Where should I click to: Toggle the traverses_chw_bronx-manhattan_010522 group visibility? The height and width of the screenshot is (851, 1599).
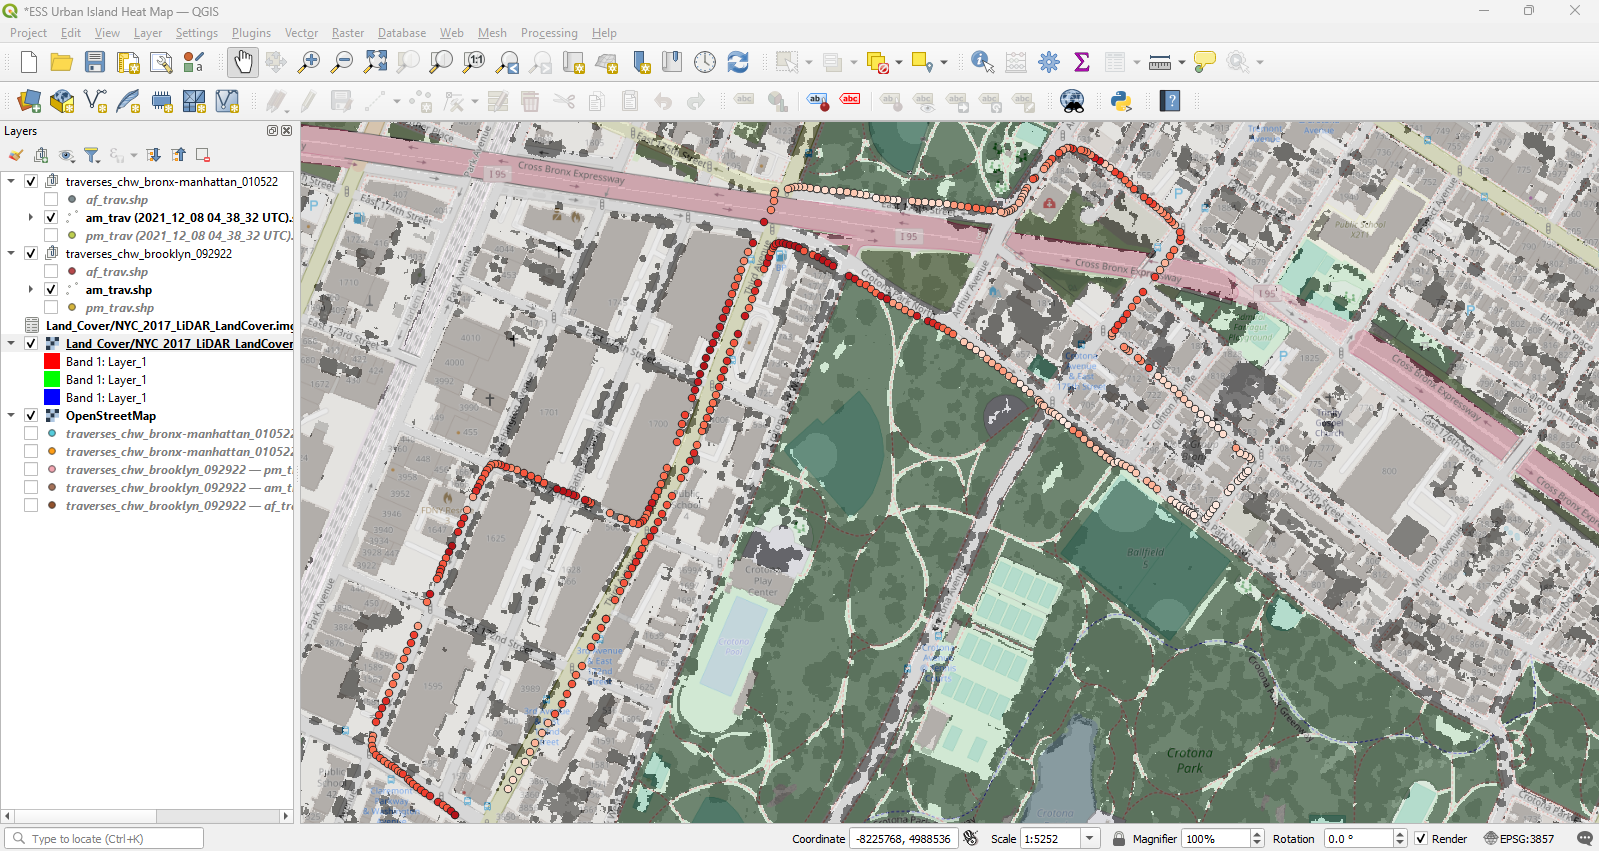31,182
